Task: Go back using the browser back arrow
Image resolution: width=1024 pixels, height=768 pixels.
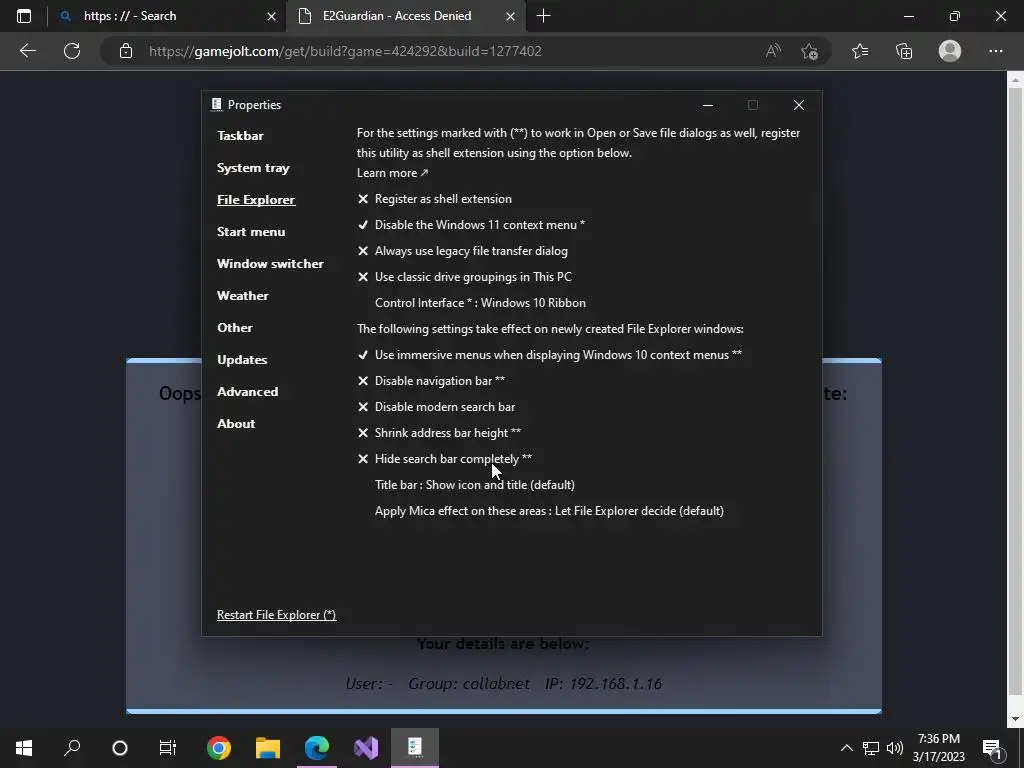Action: point(27,51)
